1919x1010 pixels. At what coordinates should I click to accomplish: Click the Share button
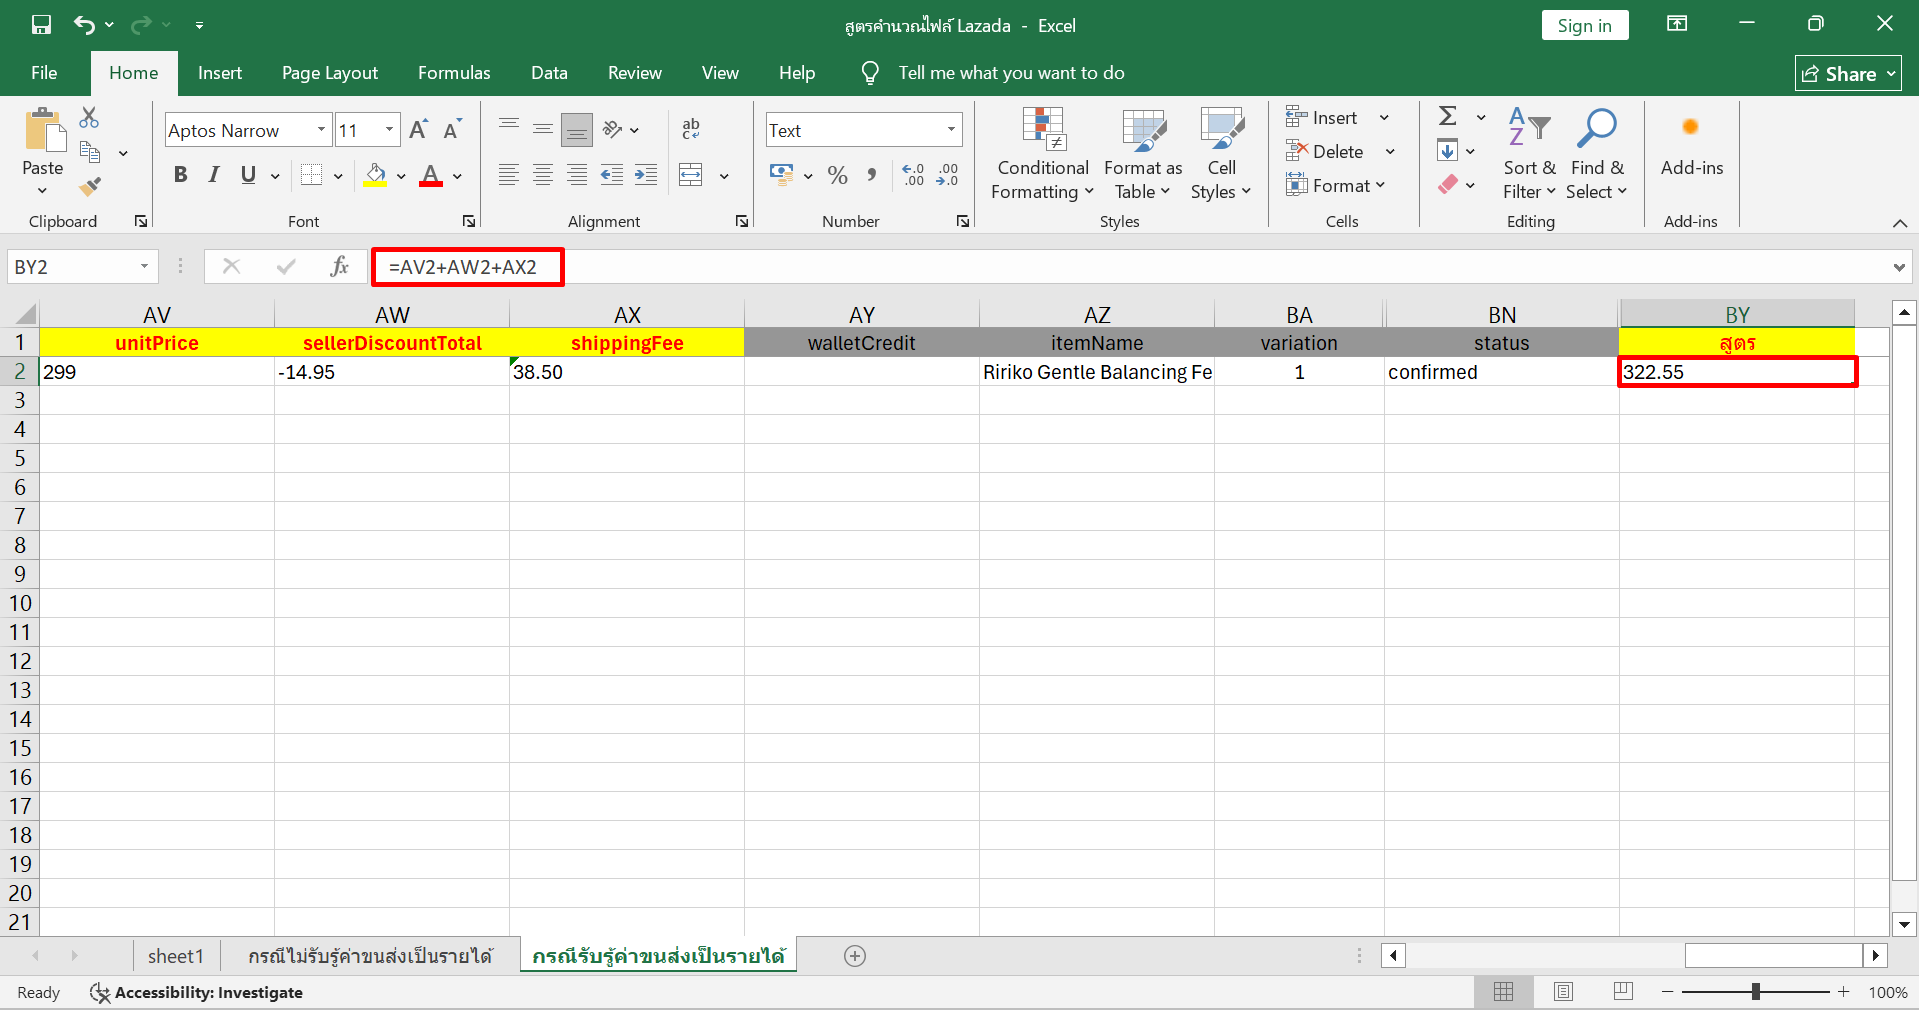(1848, 74)
